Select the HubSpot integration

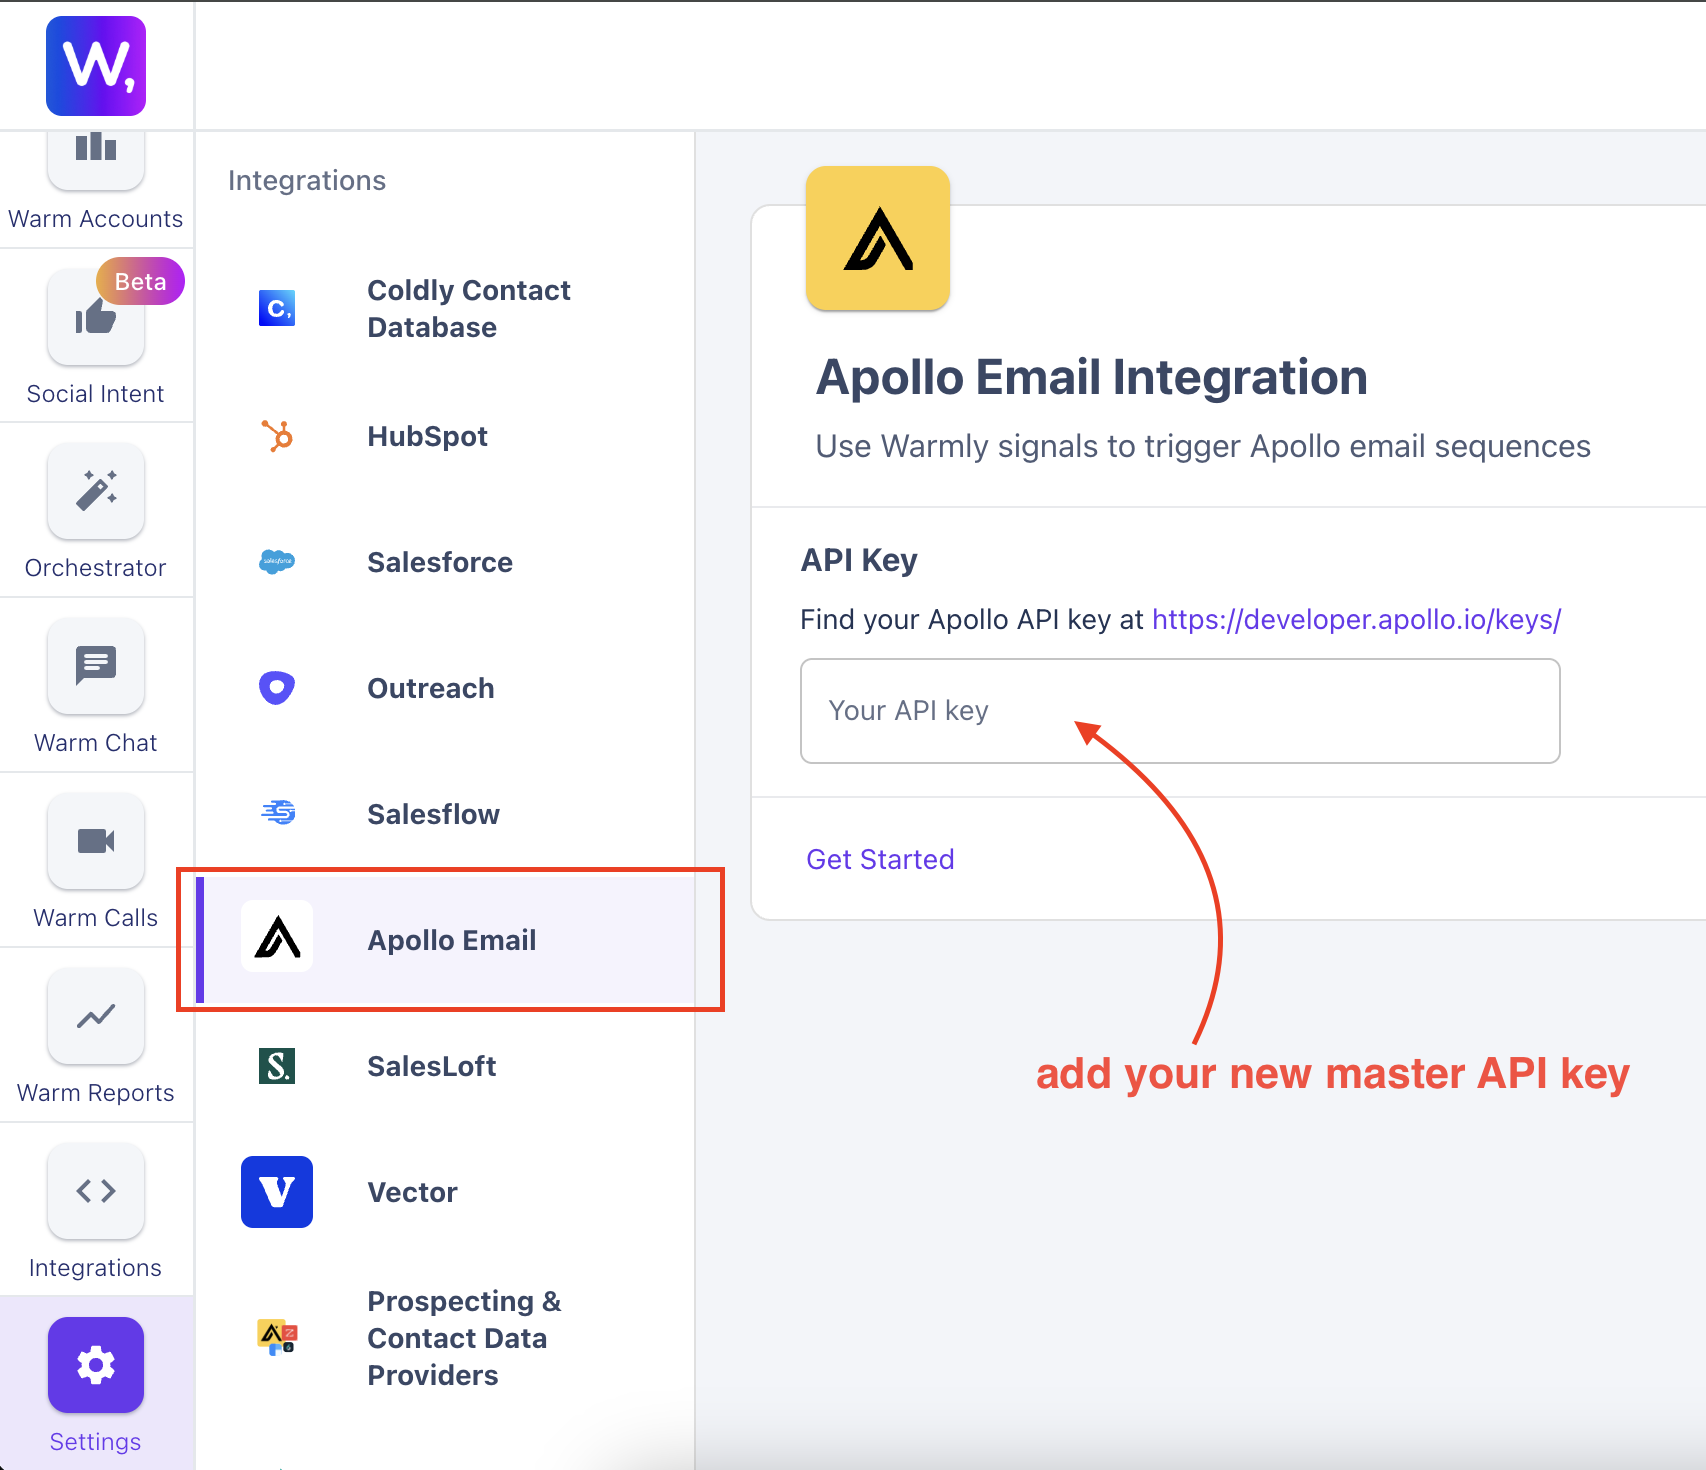[446, 436]
